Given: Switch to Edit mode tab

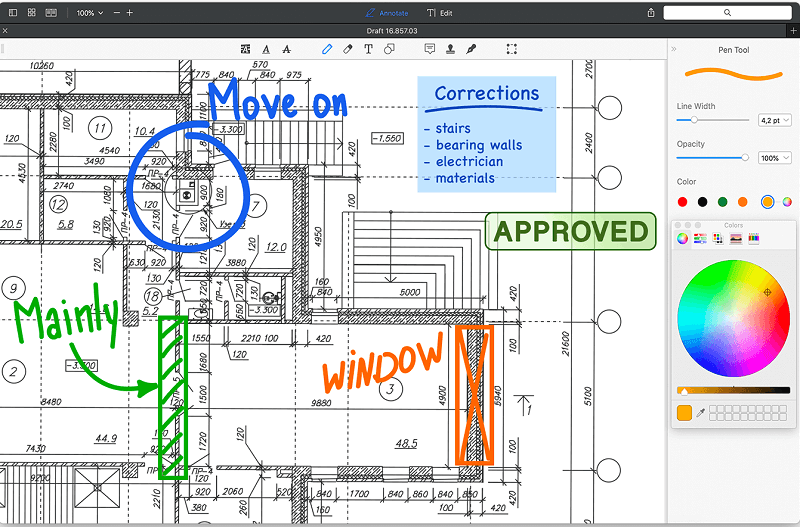Looking at the screenshot, I should click(439, 13).
